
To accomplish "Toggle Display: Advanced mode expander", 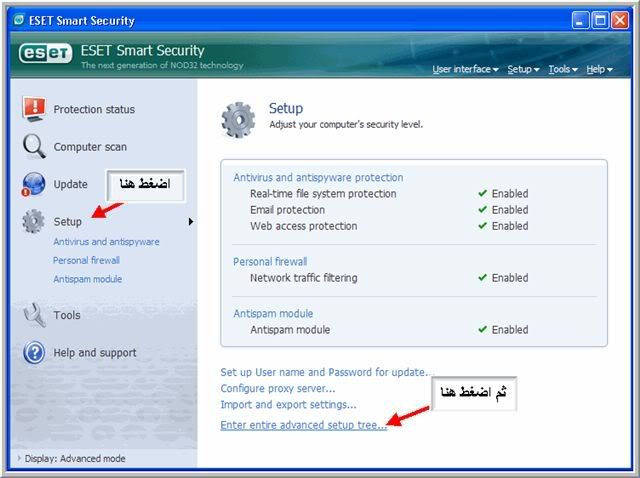I will 19,458.
